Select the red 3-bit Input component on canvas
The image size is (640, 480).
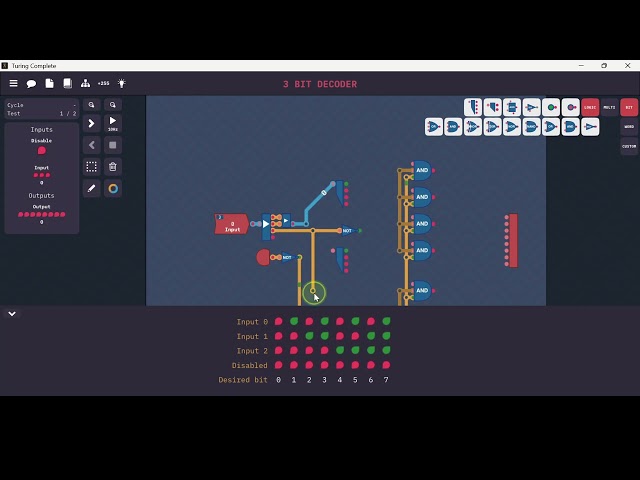coord(231,224)
